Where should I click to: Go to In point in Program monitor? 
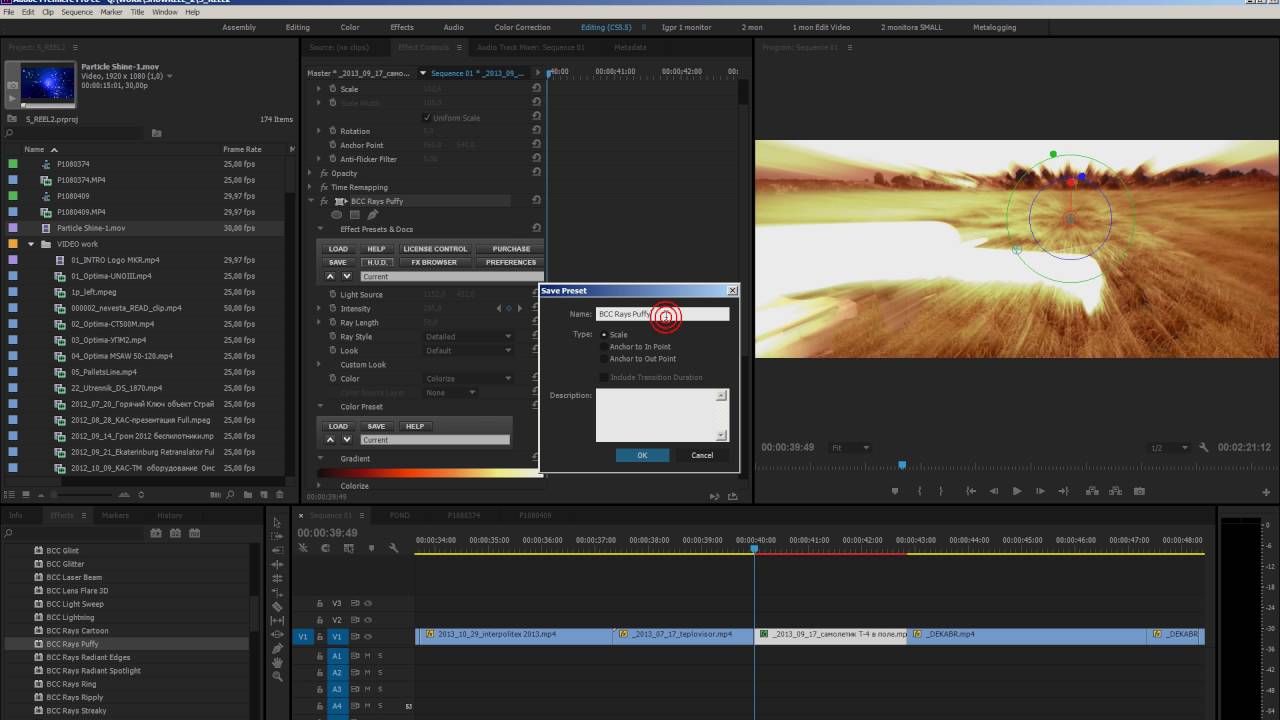tap(971, 491)
